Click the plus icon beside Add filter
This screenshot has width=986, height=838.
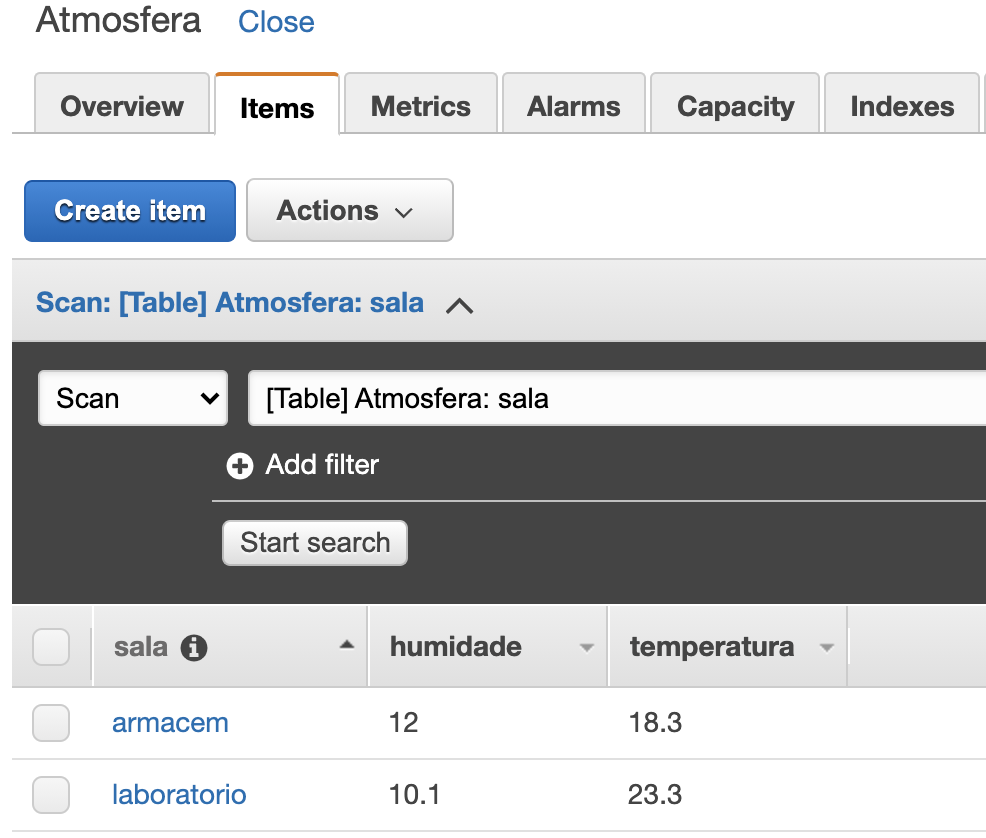click(x=240, y=466)
